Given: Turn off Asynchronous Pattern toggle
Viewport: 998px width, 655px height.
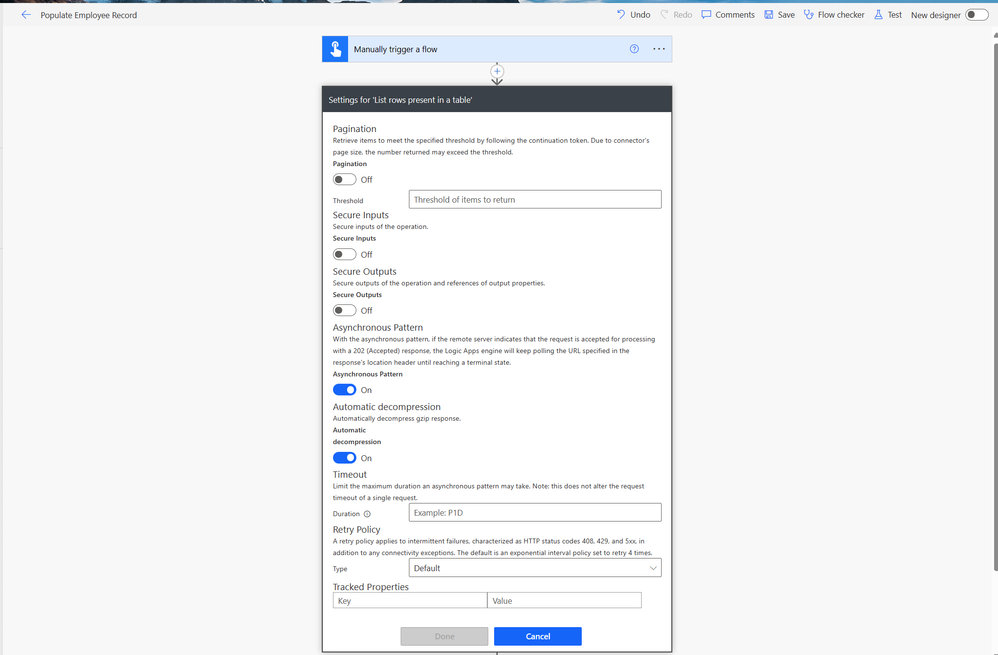Looking at the screenshot, I should click(344, 390).
